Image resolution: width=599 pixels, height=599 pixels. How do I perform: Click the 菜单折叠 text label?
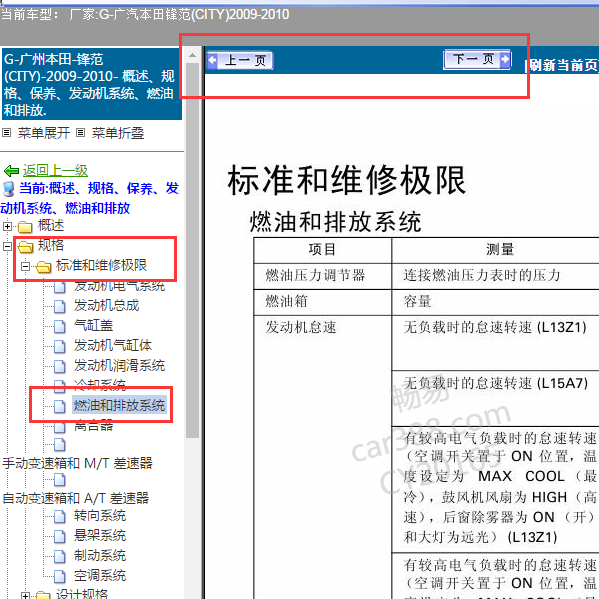118,133
